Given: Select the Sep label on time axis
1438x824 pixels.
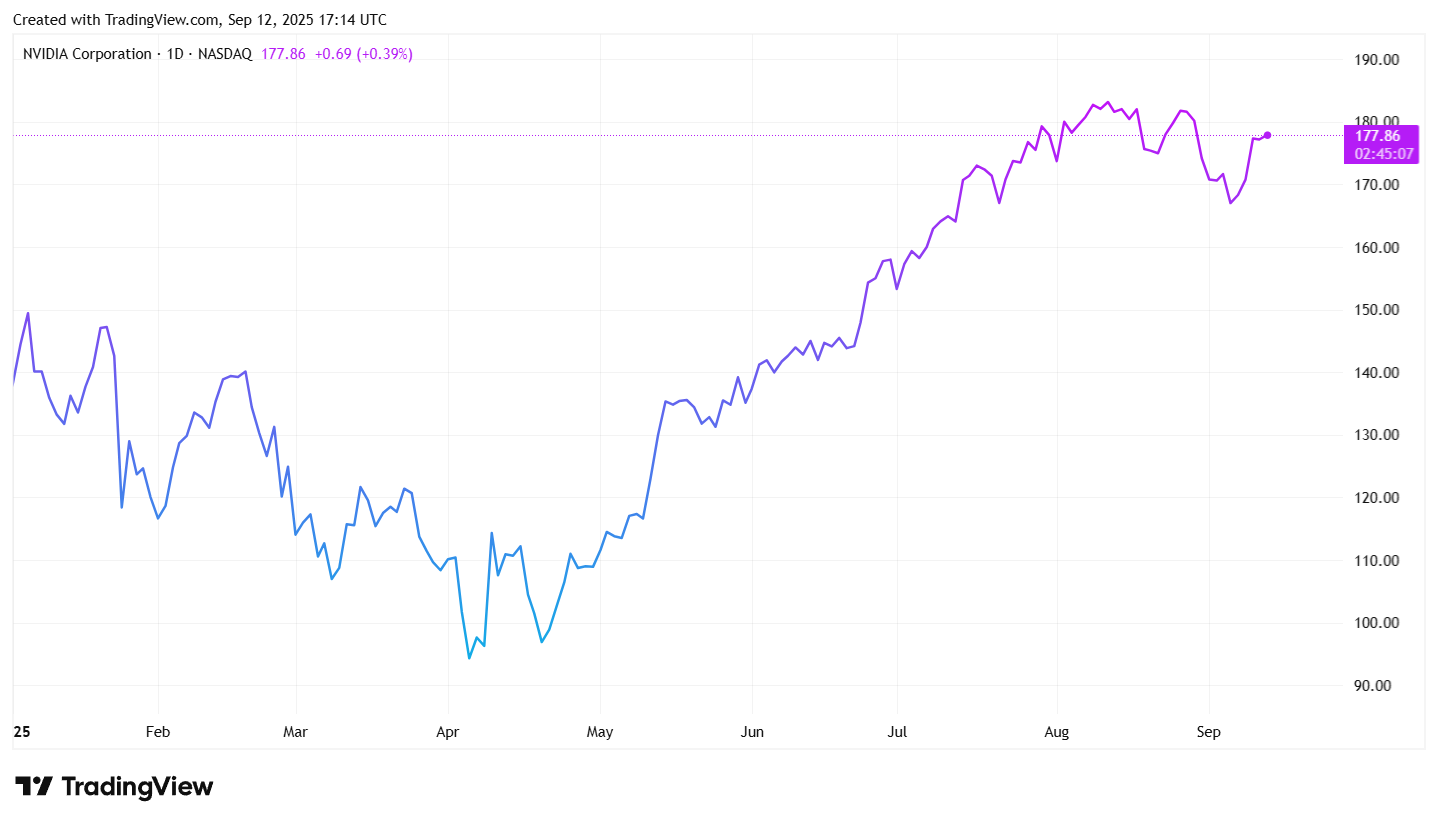Looking at the screenshot, I should (x=1209, y=732).
